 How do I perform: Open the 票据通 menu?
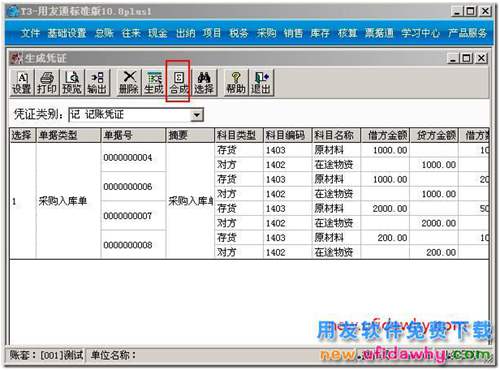click(x=379, y=33)
